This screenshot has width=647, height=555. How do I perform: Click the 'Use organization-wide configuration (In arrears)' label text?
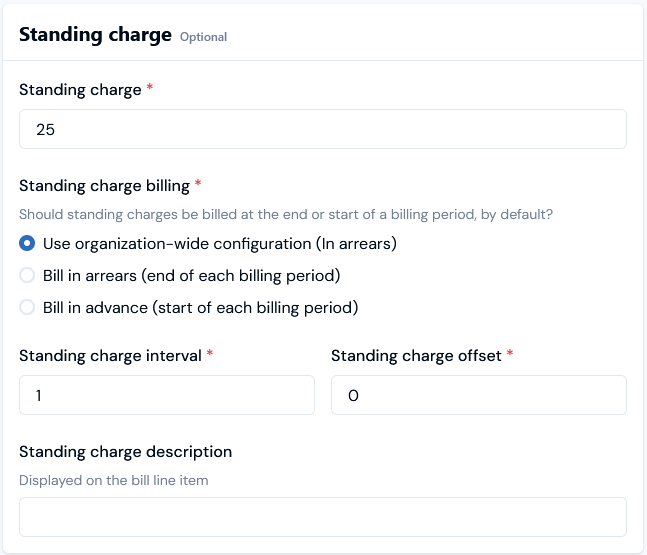pos(220,244)
